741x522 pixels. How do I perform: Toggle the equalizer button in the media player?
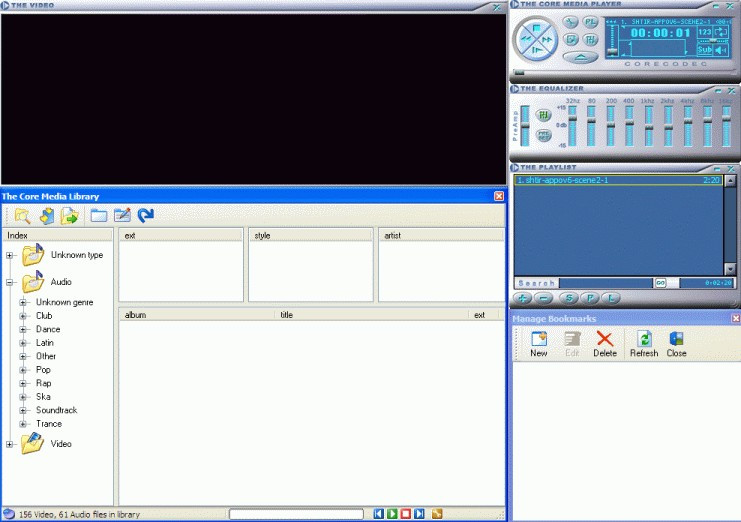click(590, 40)
